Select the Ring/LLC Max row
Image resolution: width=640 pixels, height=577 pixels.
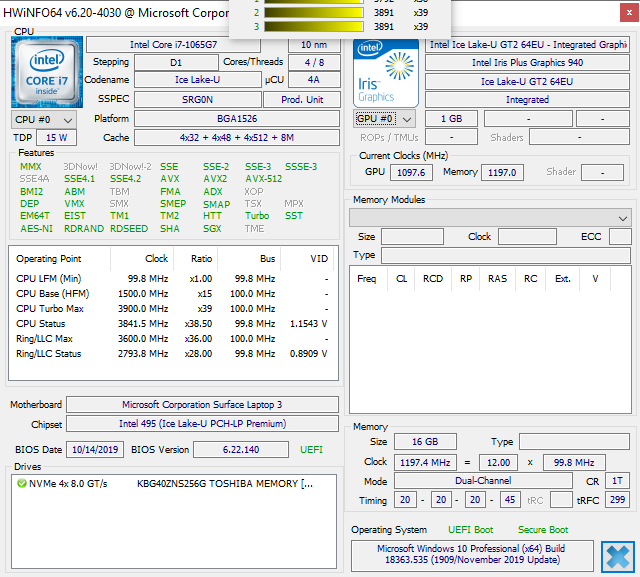[170, 339]
